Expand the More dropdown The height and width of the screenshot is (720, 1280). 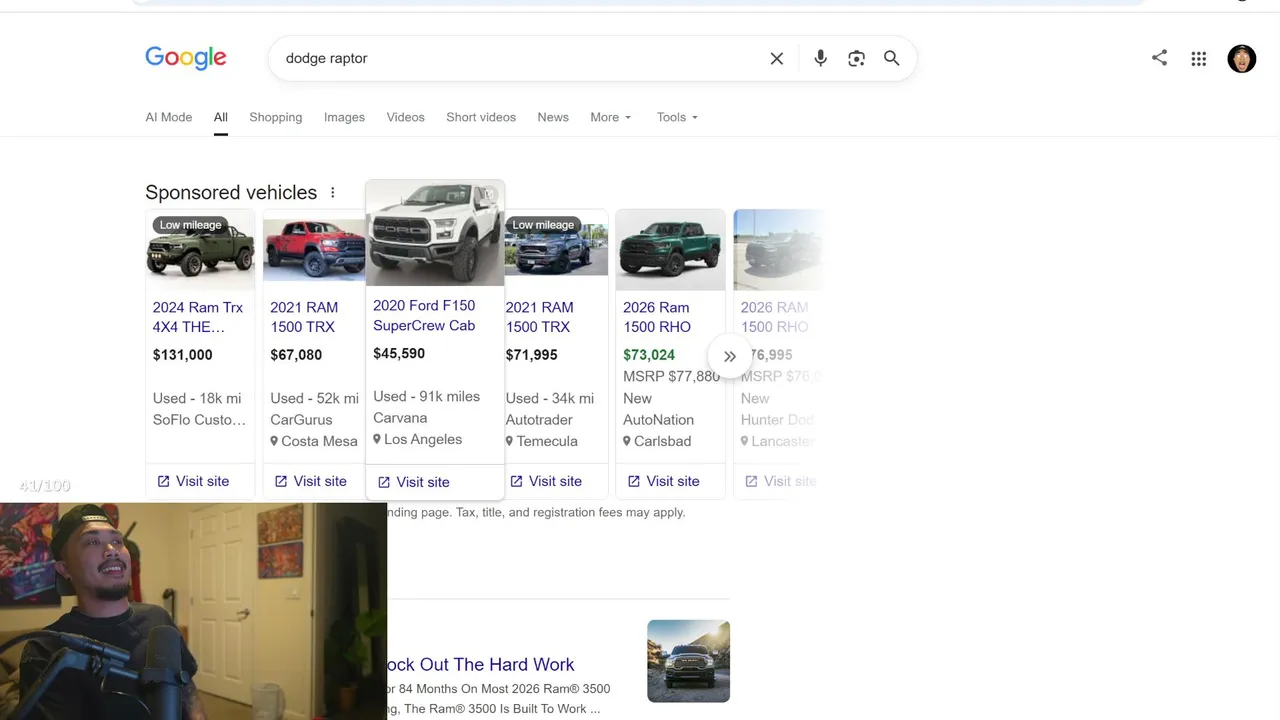611,117
